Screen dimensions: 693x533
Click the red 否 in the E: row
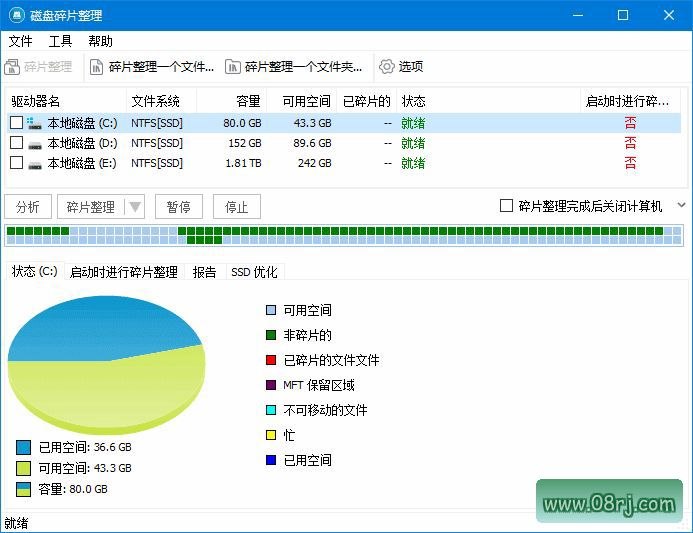(x=631, y=163)
